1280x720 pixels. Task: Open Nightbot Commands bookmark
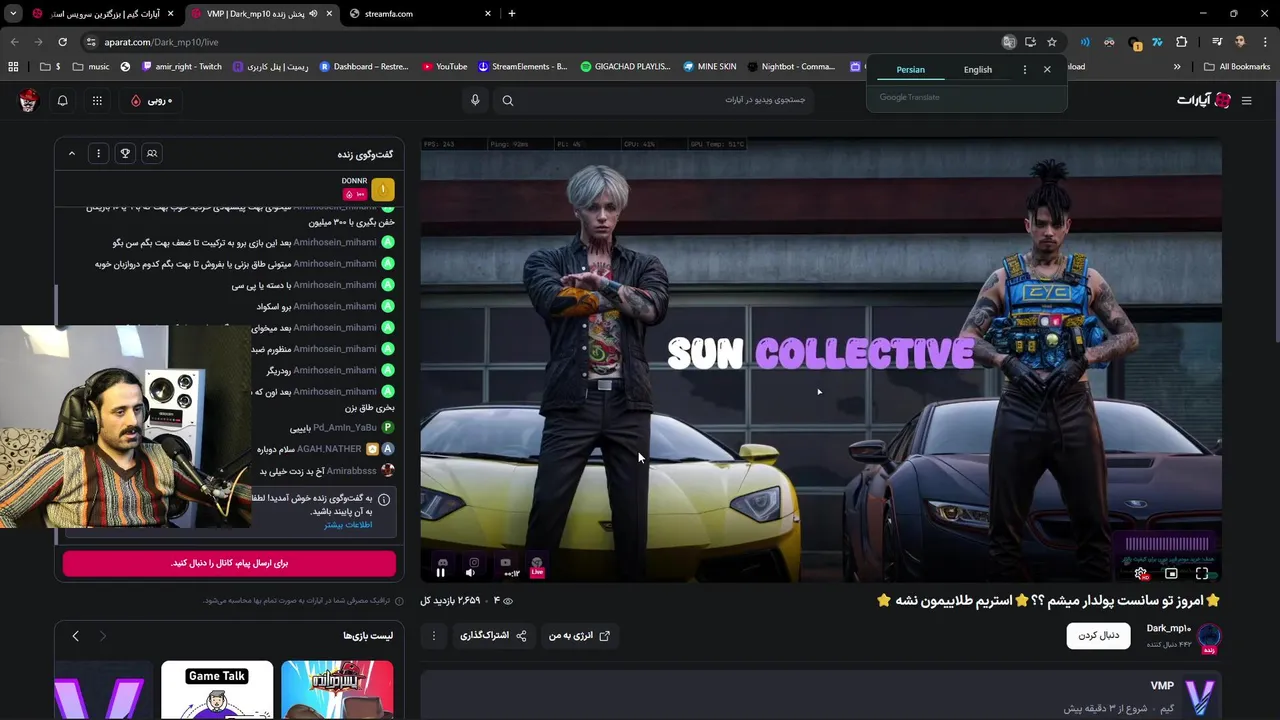790,67
